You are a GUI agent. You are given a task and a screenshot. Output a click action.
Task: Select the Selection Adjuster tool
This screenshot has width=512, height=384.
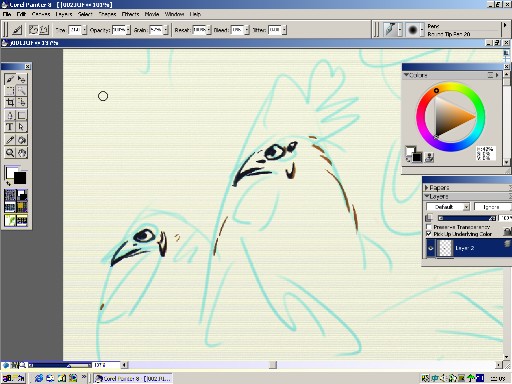point(22,102)
